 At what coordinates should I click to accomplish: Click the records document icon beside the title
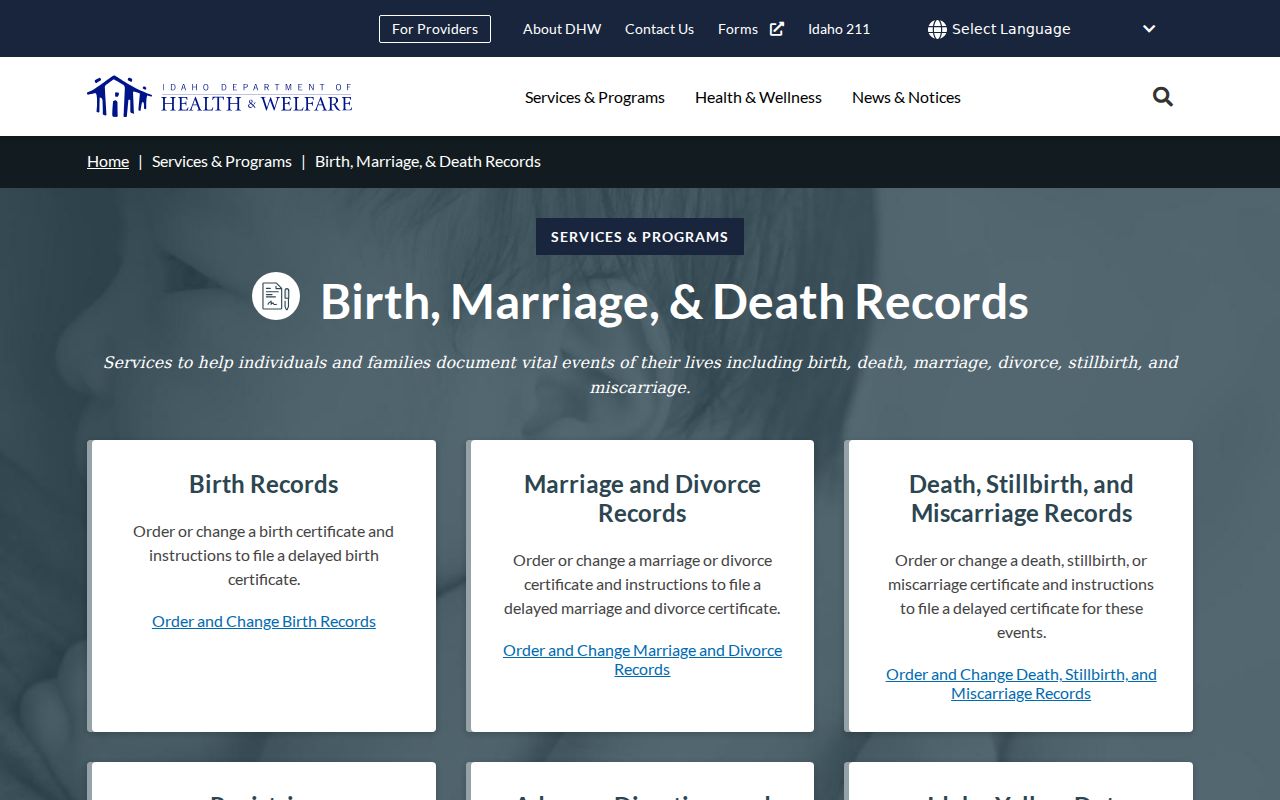tap(276, 296)
